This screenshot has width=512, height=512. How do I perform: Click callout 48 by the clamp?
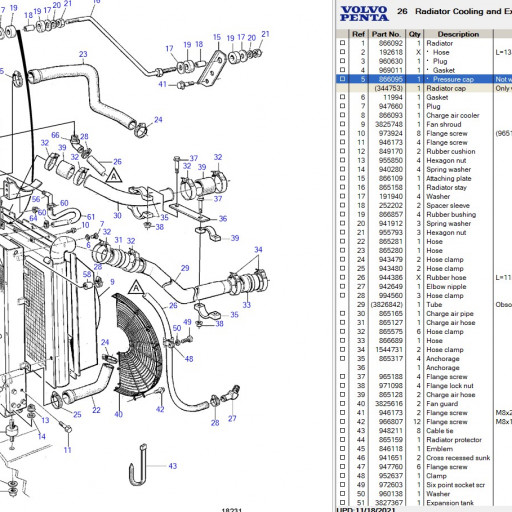pos(189,359)
